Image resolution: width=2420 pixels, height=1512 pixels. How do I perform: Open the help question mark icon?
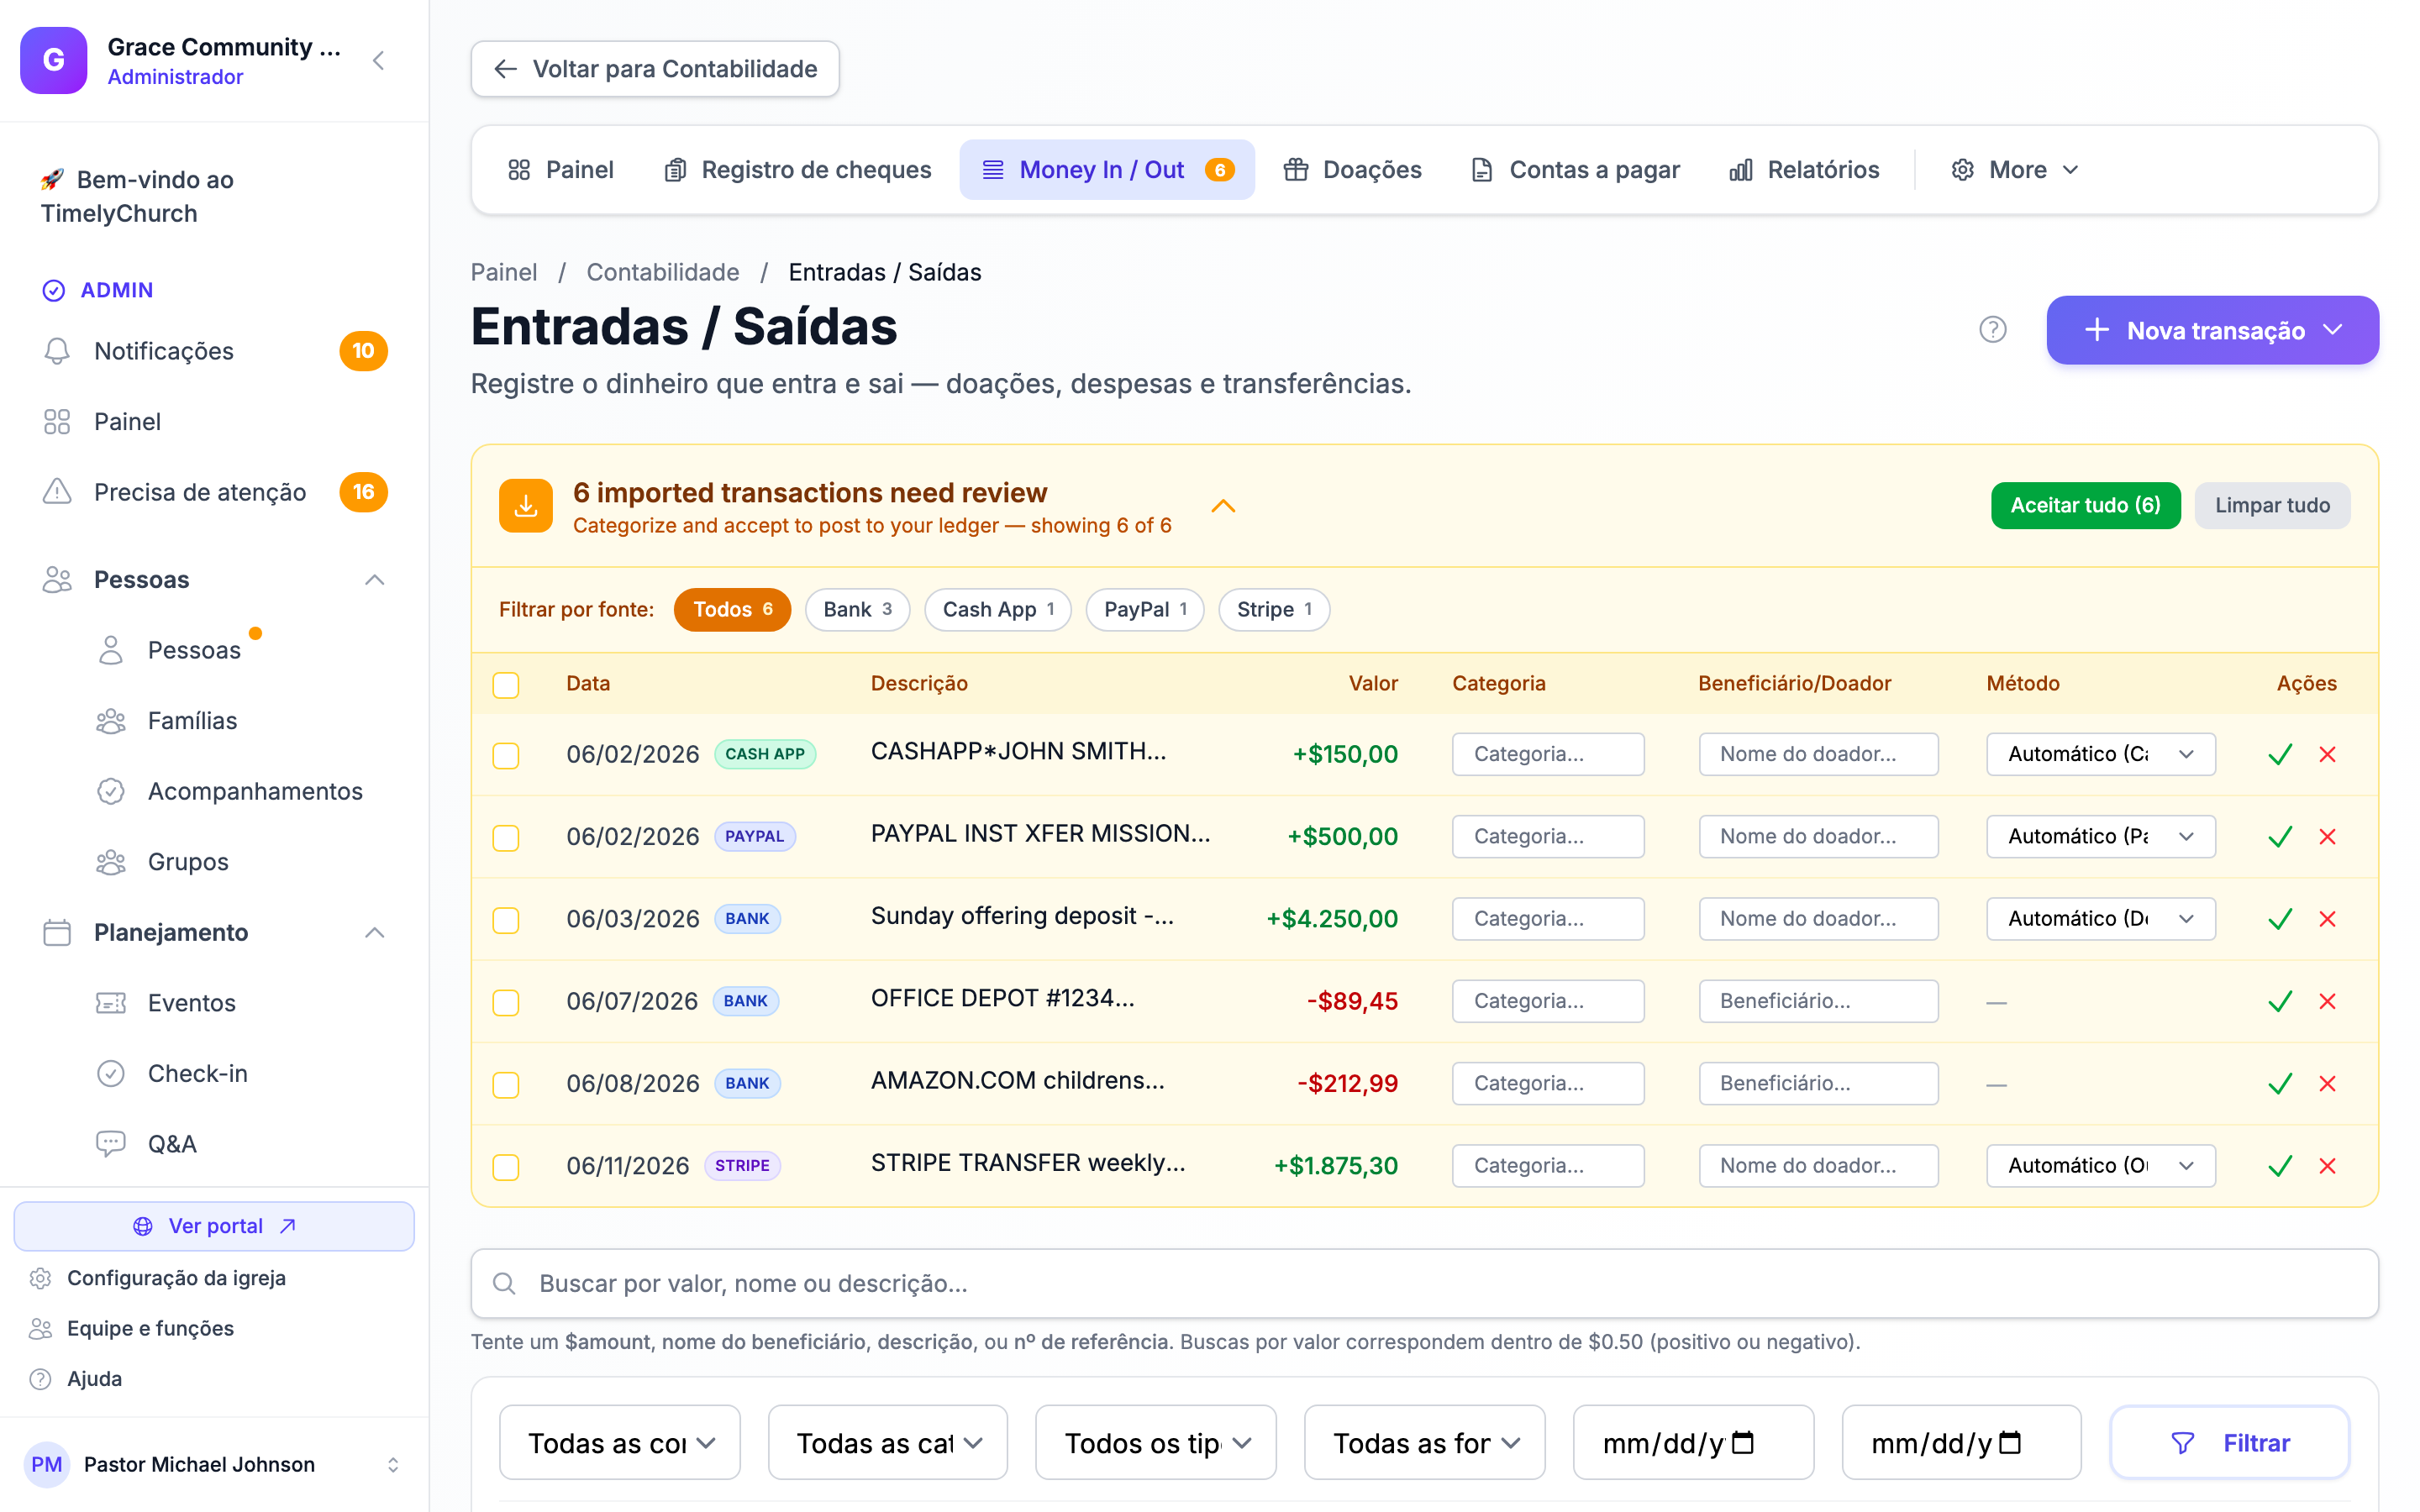pyautogui.click(x=1992, y=329)
